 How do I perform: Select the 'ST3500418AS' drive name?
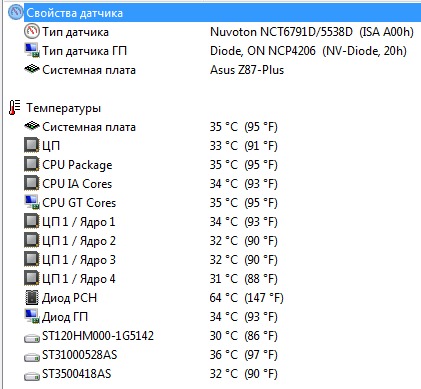click(x=77, y=374)
